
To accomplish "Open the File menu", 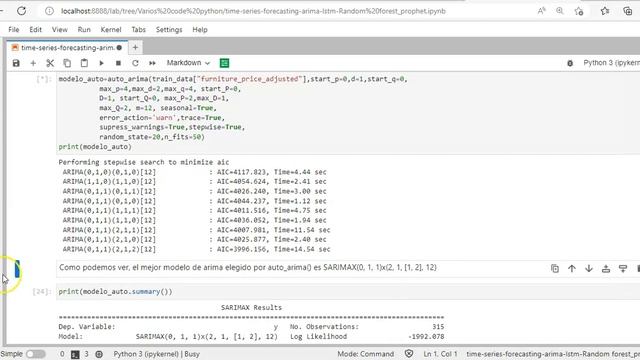I will [13, 29].
